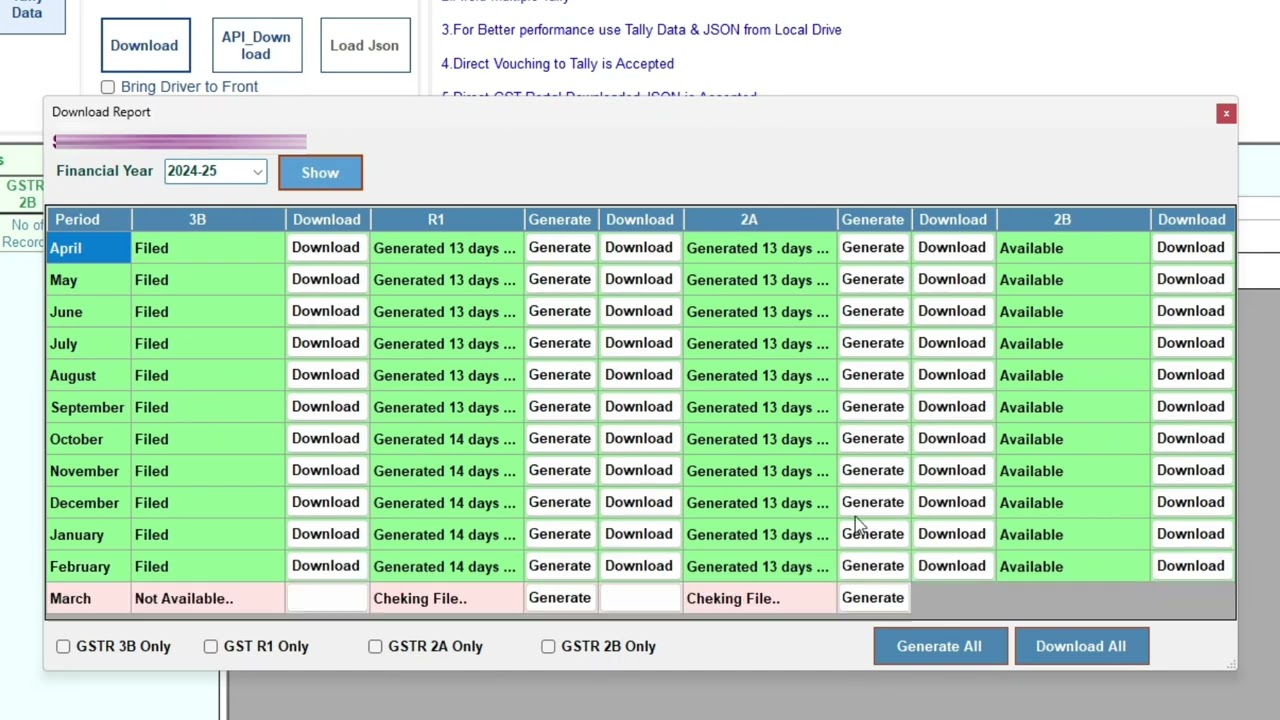Screen dimensions: 1280x720
Task: Generate 2A report for April
Action: (x=873, y=247)
